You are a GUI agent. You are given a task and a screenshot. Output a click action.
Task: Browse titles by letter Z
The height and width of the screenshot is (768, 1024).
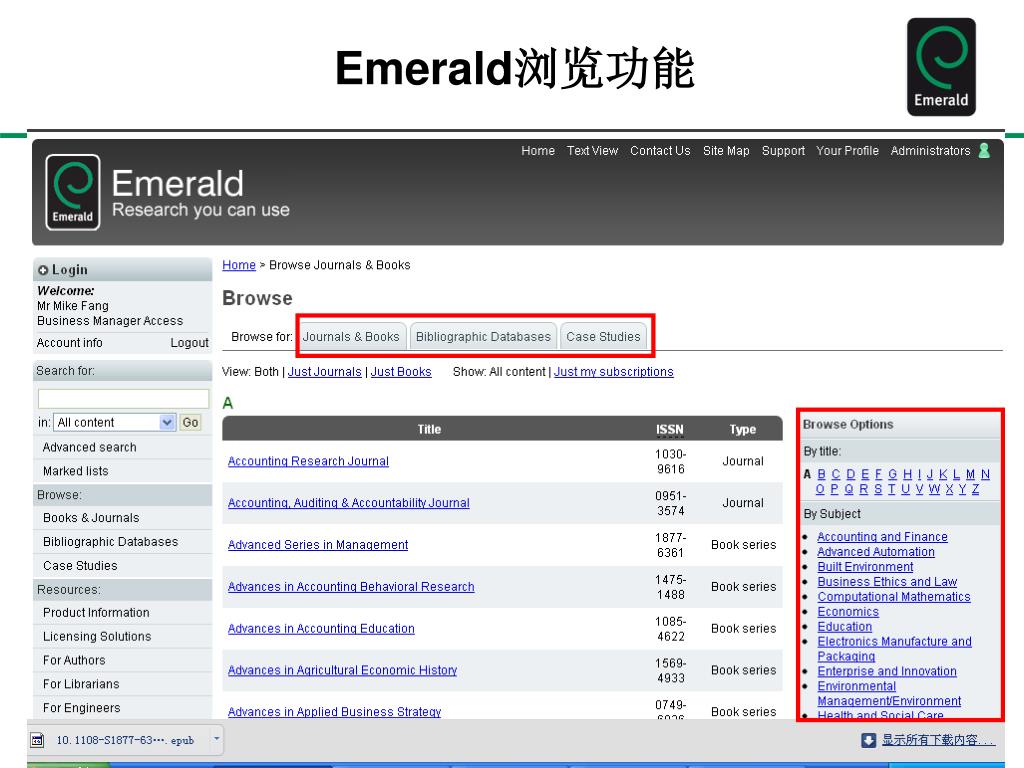click(x=975, y=489)
